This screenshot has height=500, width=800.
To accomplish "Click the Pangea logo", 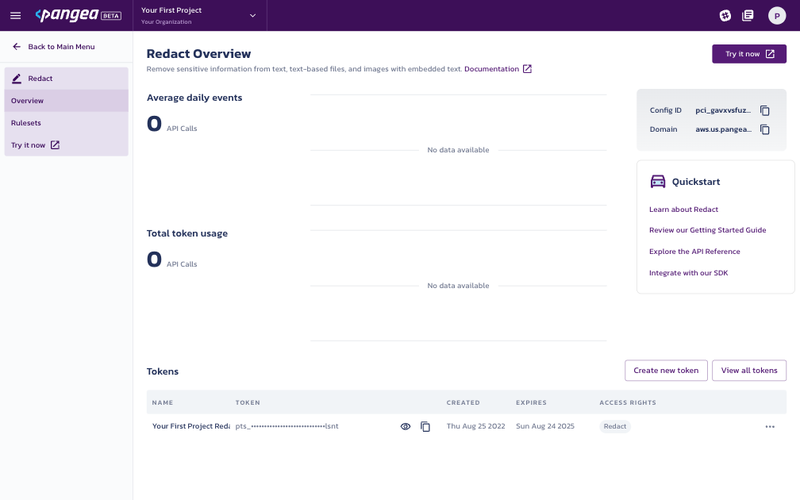I will [78, 16].
